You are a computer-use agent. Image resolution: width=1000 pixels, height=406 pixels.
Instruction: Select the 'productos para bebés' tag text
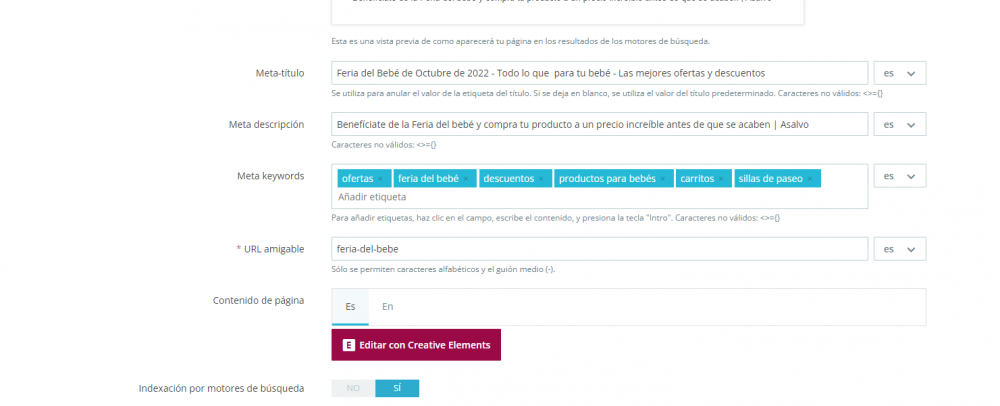click(607, 179)
